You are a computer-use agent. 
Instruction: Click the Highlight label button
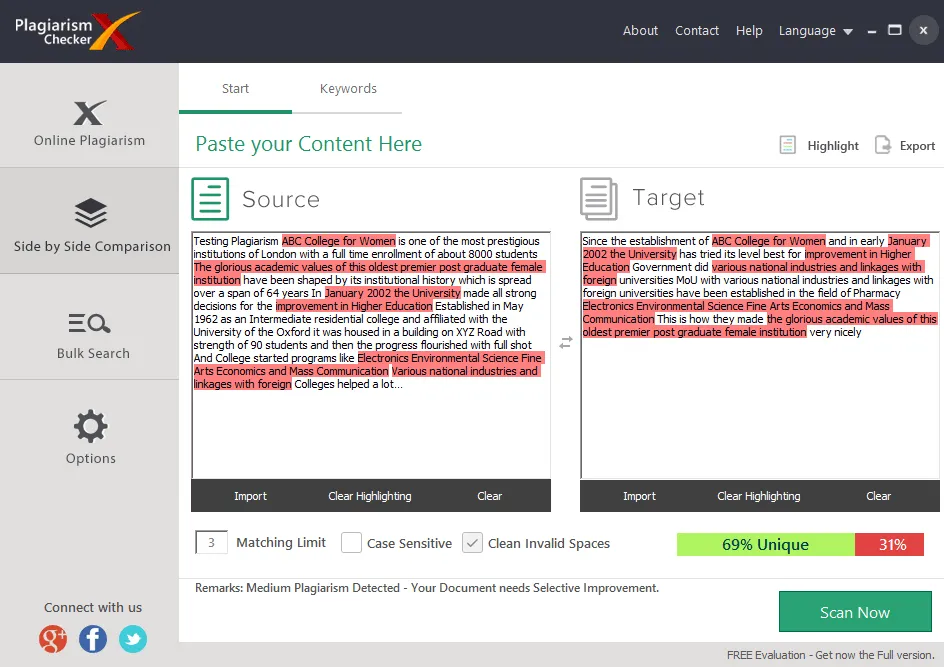pos(833,146)
